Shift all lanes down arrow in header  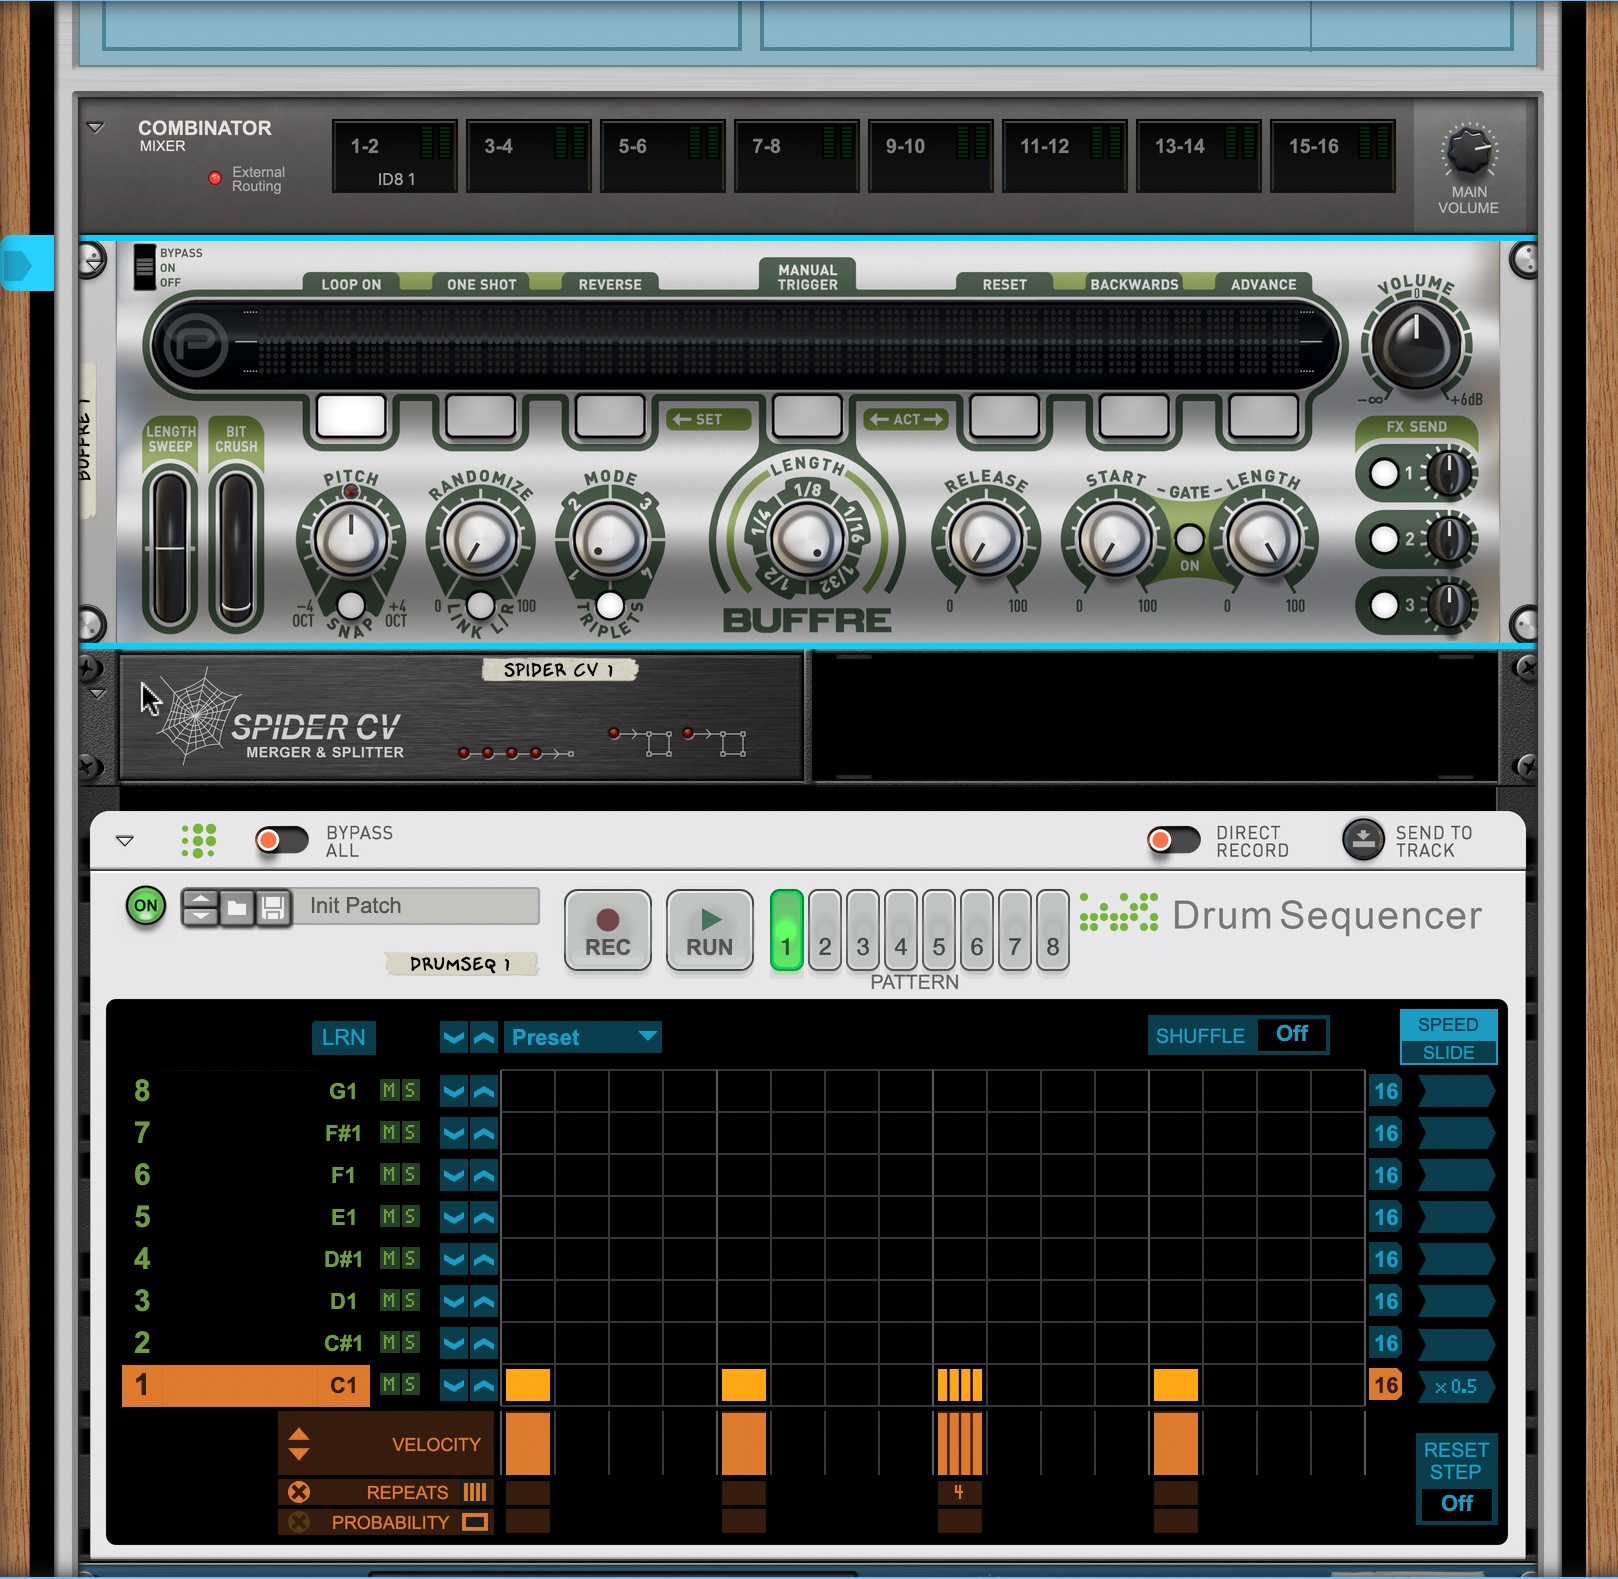coord(454,1037)
